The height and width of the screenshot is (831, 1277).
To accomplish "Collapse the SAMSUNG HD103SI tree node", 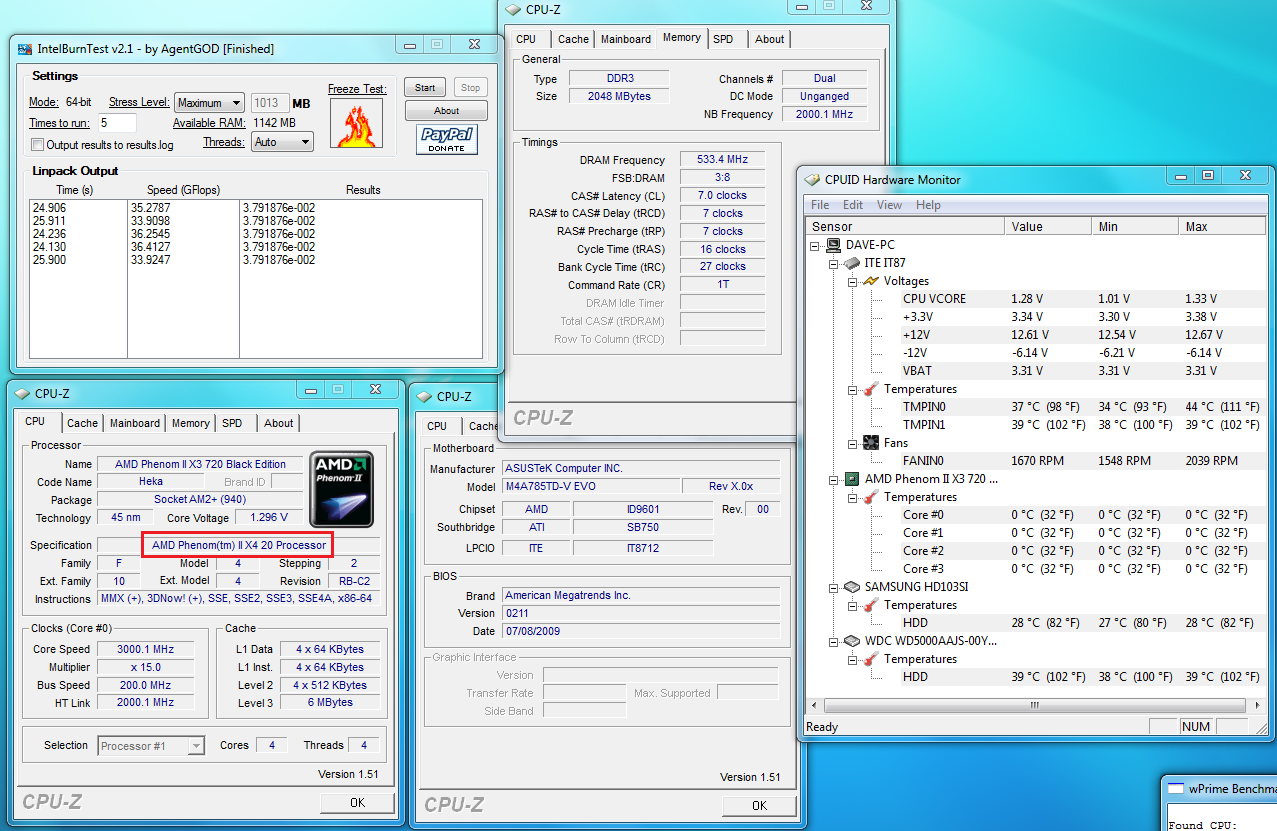I will pos(834,587).
